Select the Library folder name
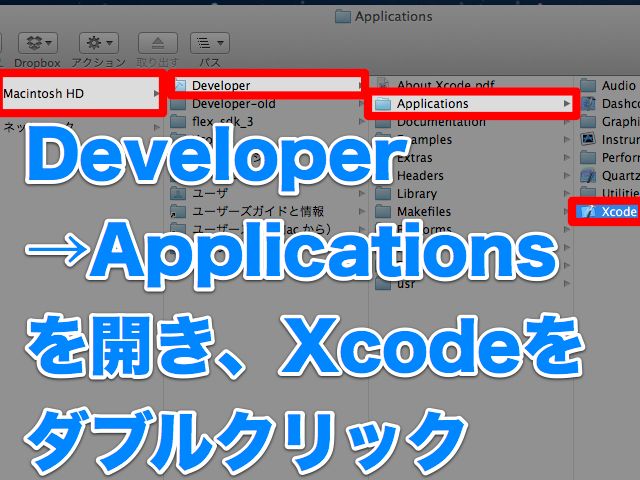Viewport: 640px width, 480px height. pyautogui.click(x=417, y=193)
